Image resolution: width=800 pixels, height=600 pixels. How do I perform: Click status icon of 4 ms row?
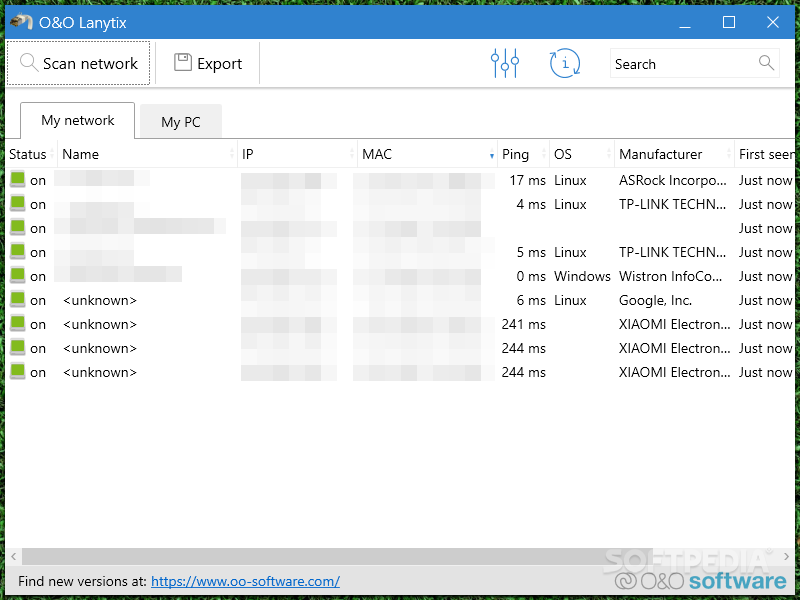18,203
